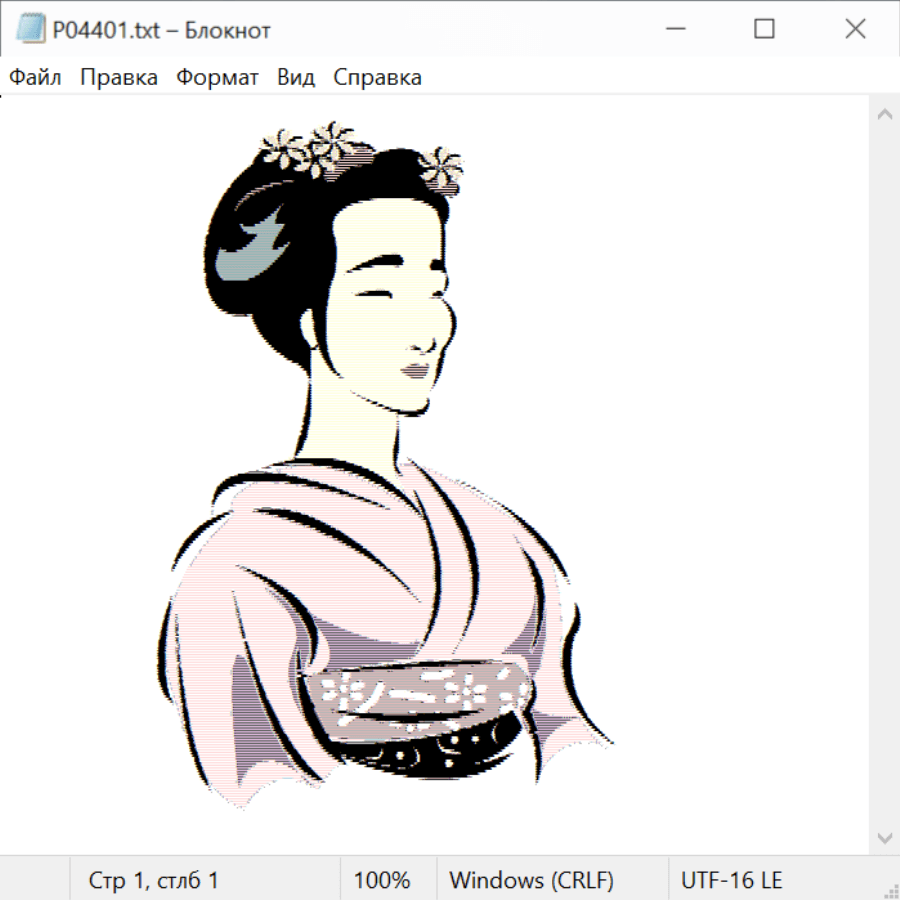
Task: Click the resize grip in the bottom-right corner
Action: pos(890,890)
